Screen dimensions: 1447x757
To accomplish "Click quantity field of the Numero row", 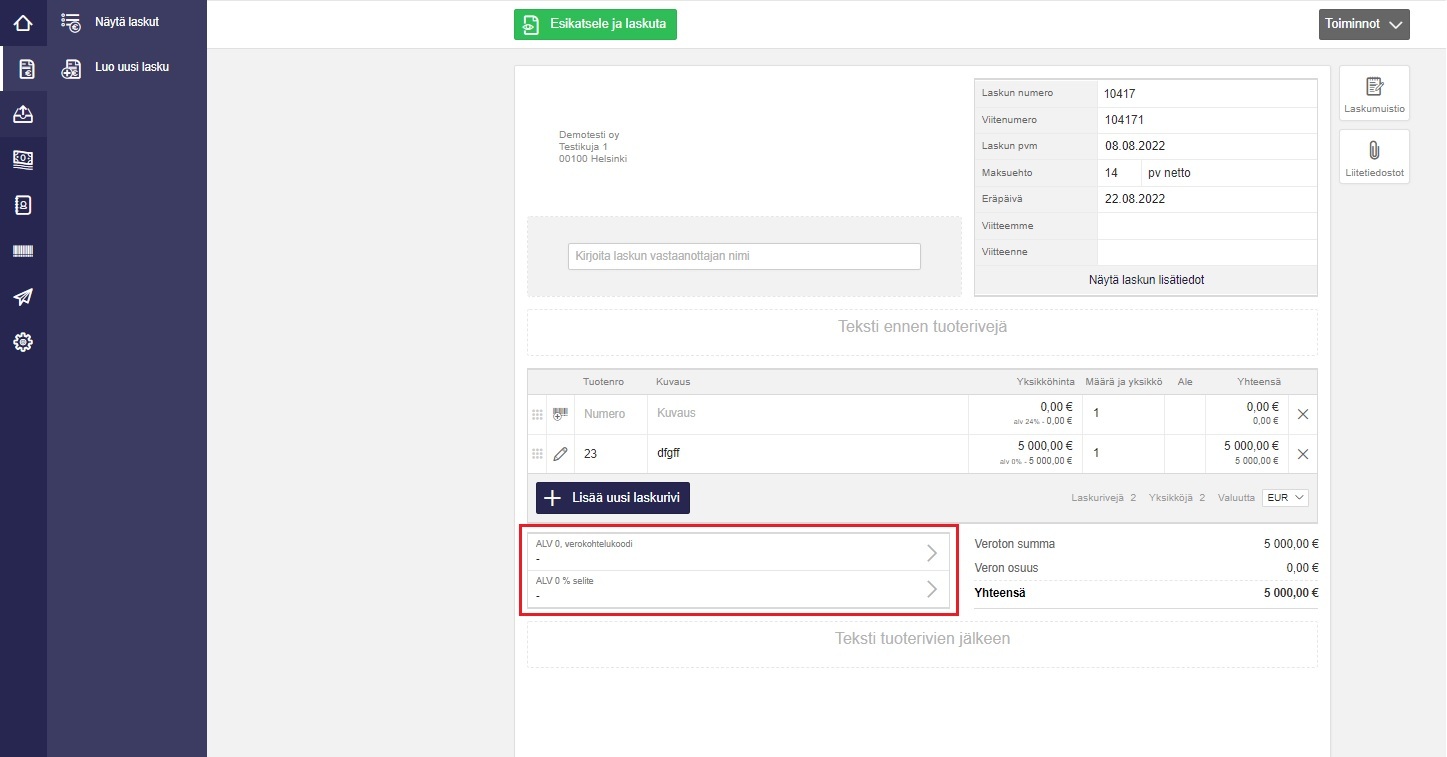I will point(1123,414).
